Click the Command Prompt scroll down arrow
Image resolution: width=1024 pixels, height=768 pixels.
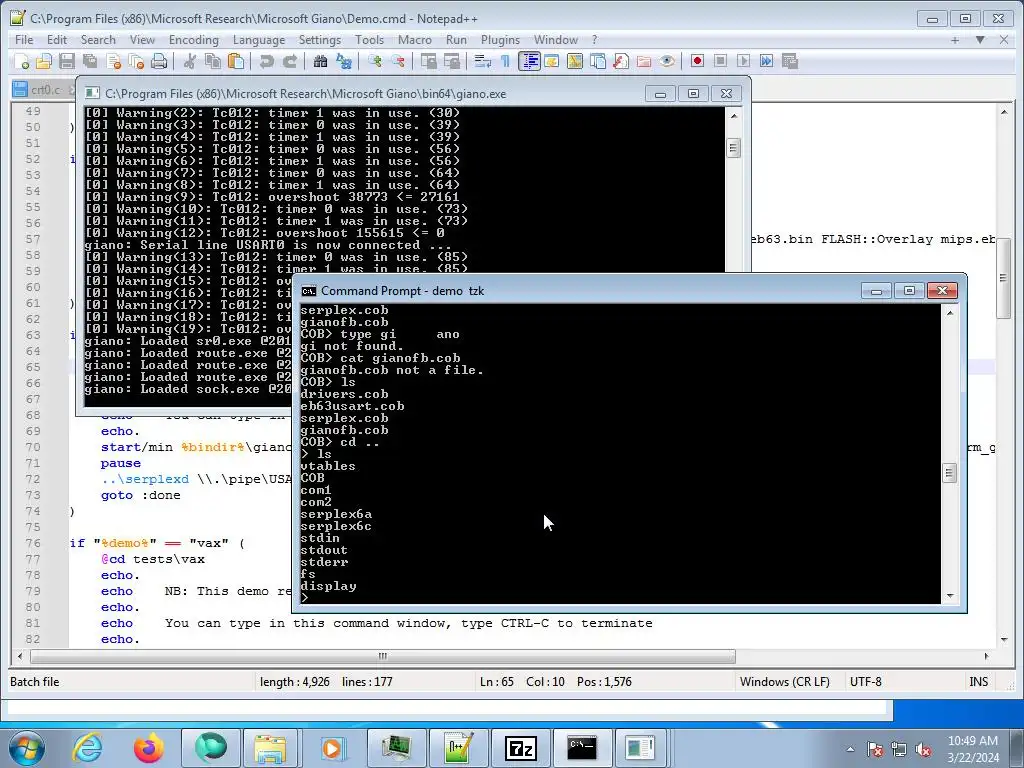[950, 596]
